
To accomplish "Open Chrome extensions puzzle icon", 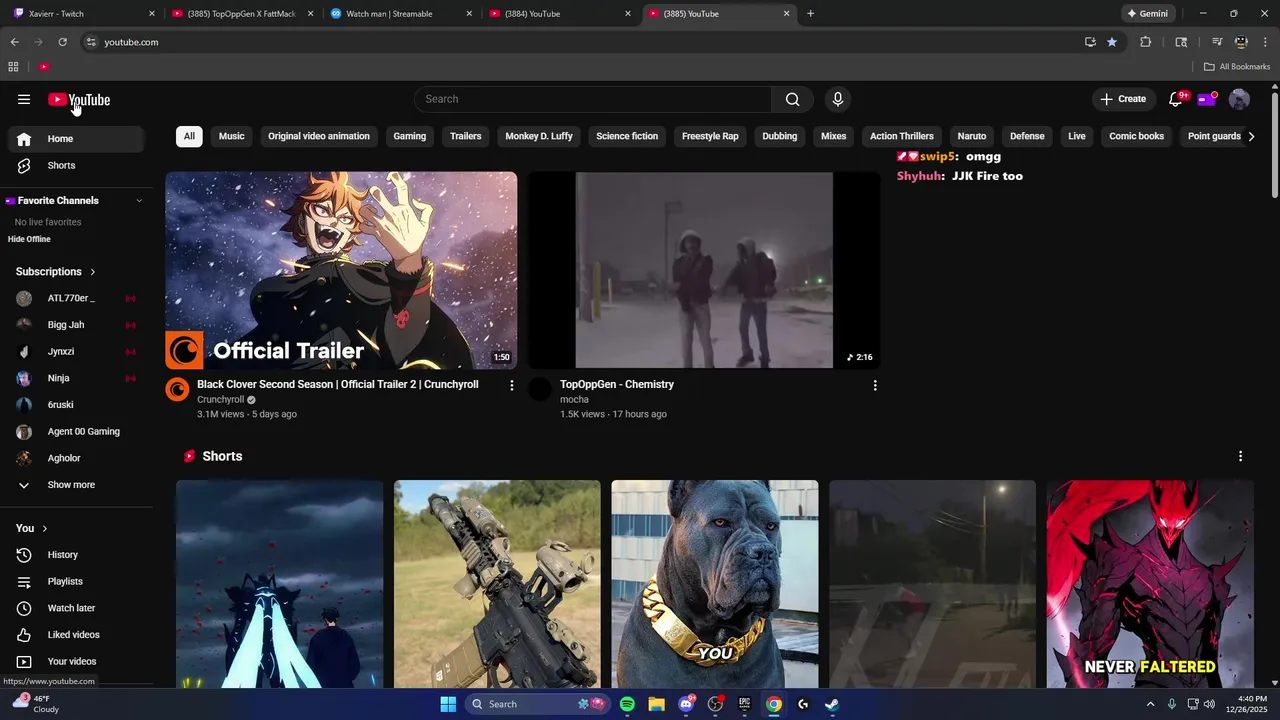I will pyautogui.click(x=1146, y=42).
